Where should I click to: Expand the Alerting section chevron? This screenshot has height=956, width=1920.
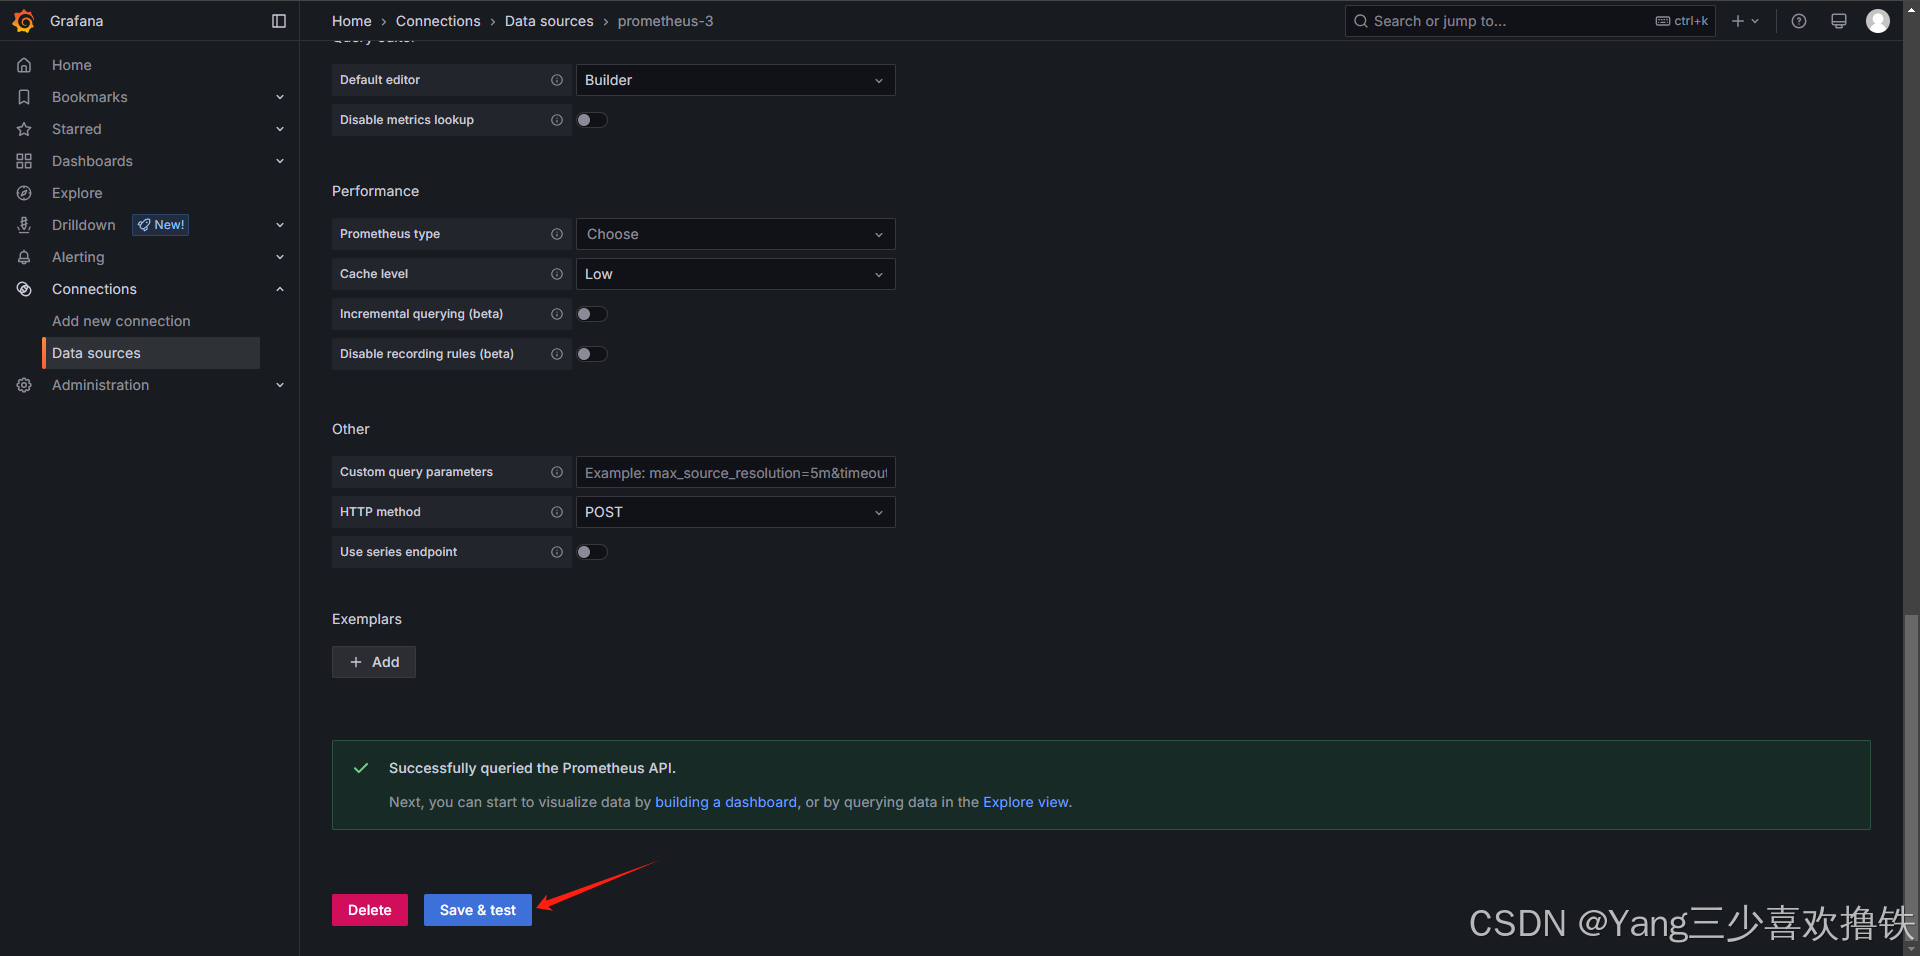click(x=280, y=257)
